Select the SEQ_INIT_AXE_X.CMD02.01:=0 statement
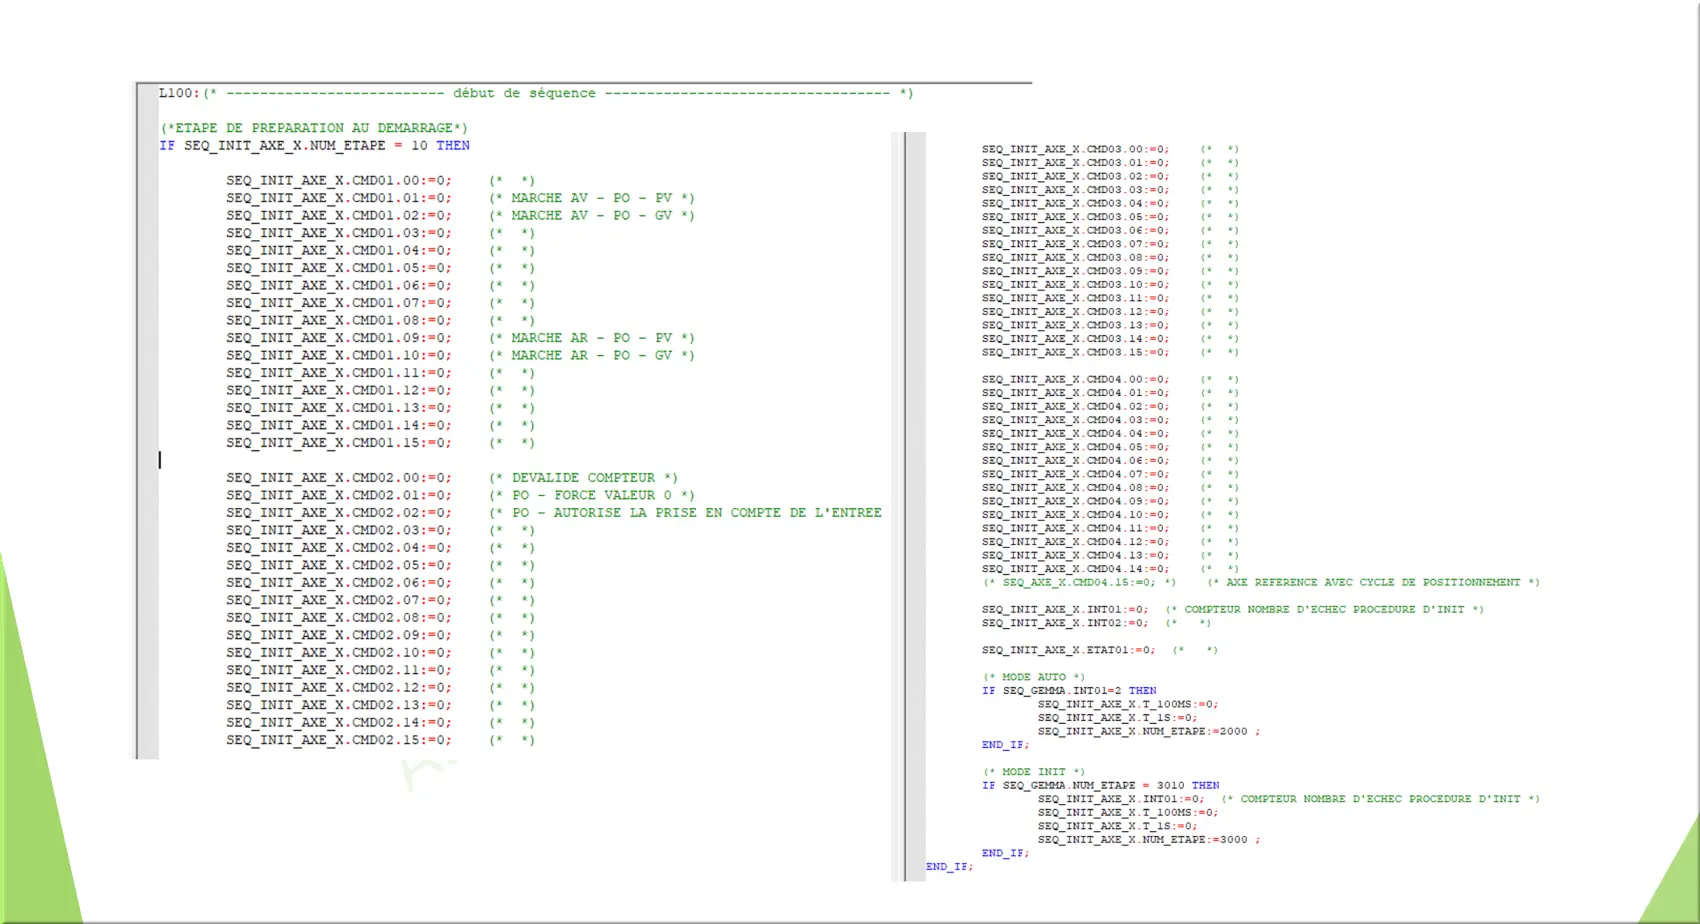The image size is (1700, 924). coord(339,496)
